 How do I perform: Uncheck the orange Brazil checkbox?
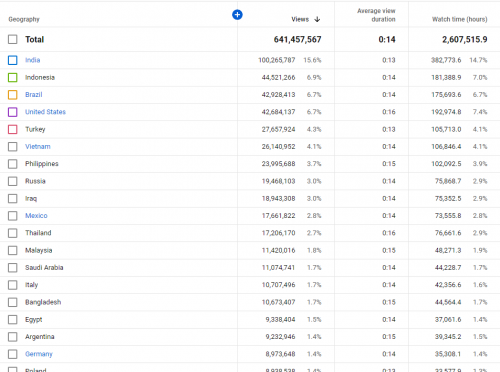pyautogui.click(x=13, y=95)
